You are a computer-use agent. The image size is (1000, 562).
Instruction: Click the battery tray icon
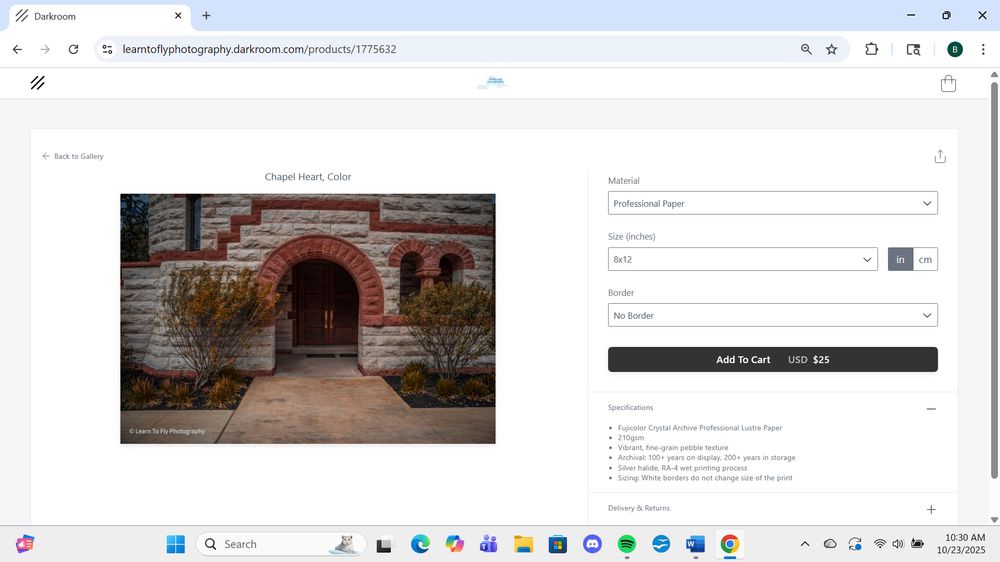(917, 544)
